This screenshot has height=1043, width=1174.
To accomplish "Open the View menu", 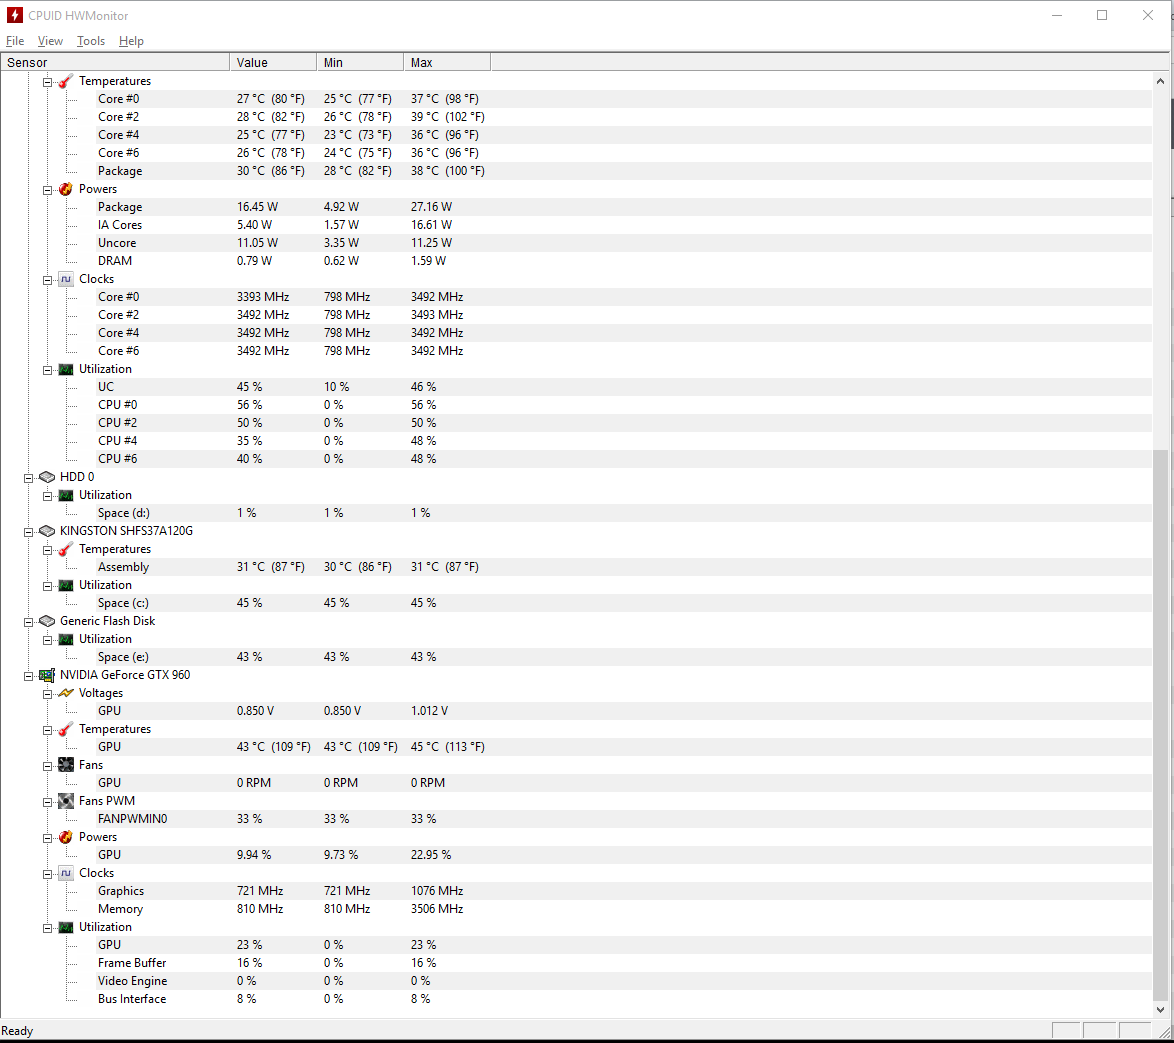I will pyautogui.click(x=50, y=41).
